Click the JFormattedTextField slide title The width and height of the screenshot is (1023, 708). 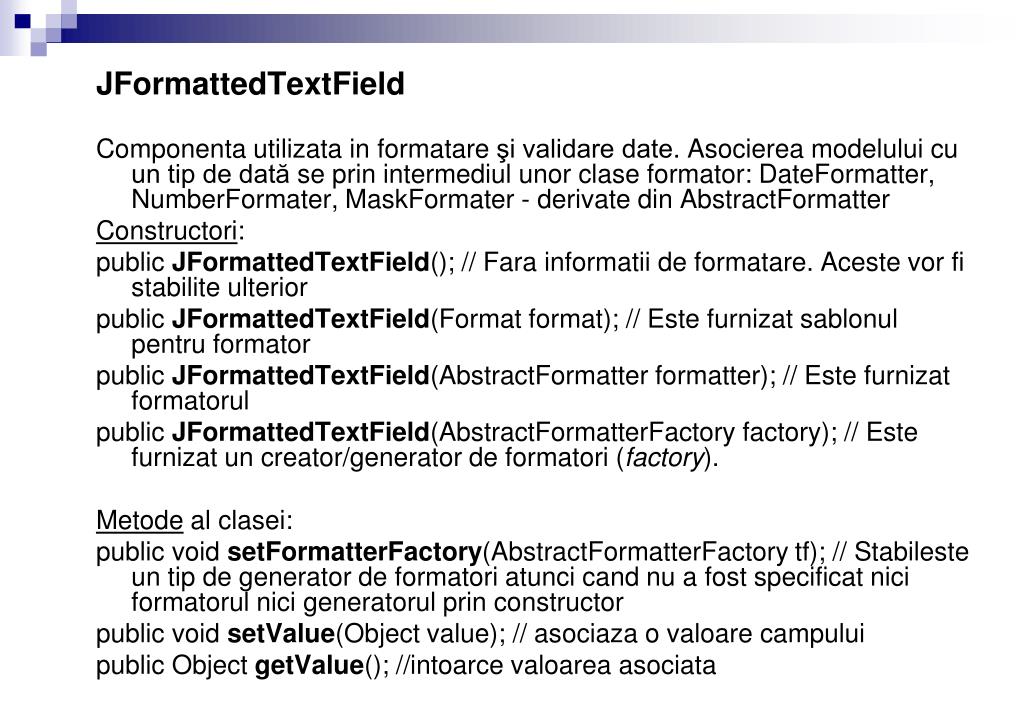click(x=251, y=84)
